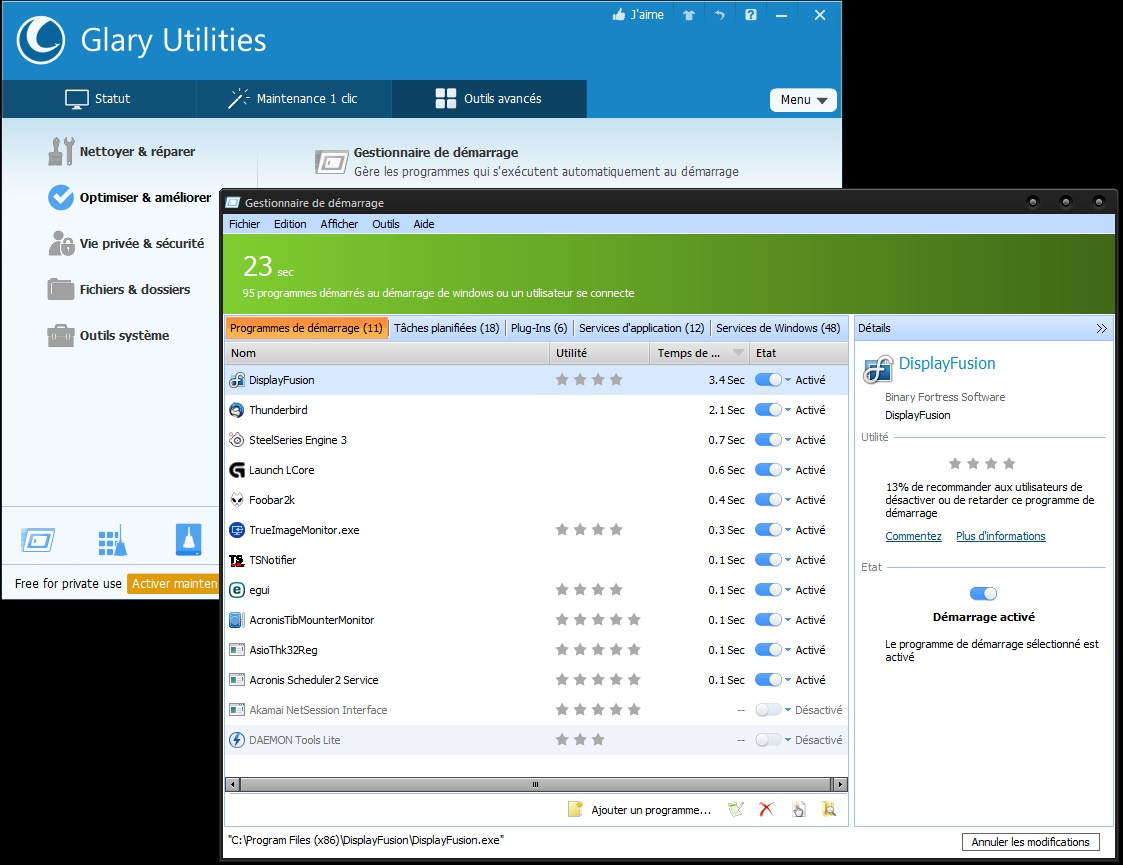Switch to Services d'application (12) tab

(642, 328)
